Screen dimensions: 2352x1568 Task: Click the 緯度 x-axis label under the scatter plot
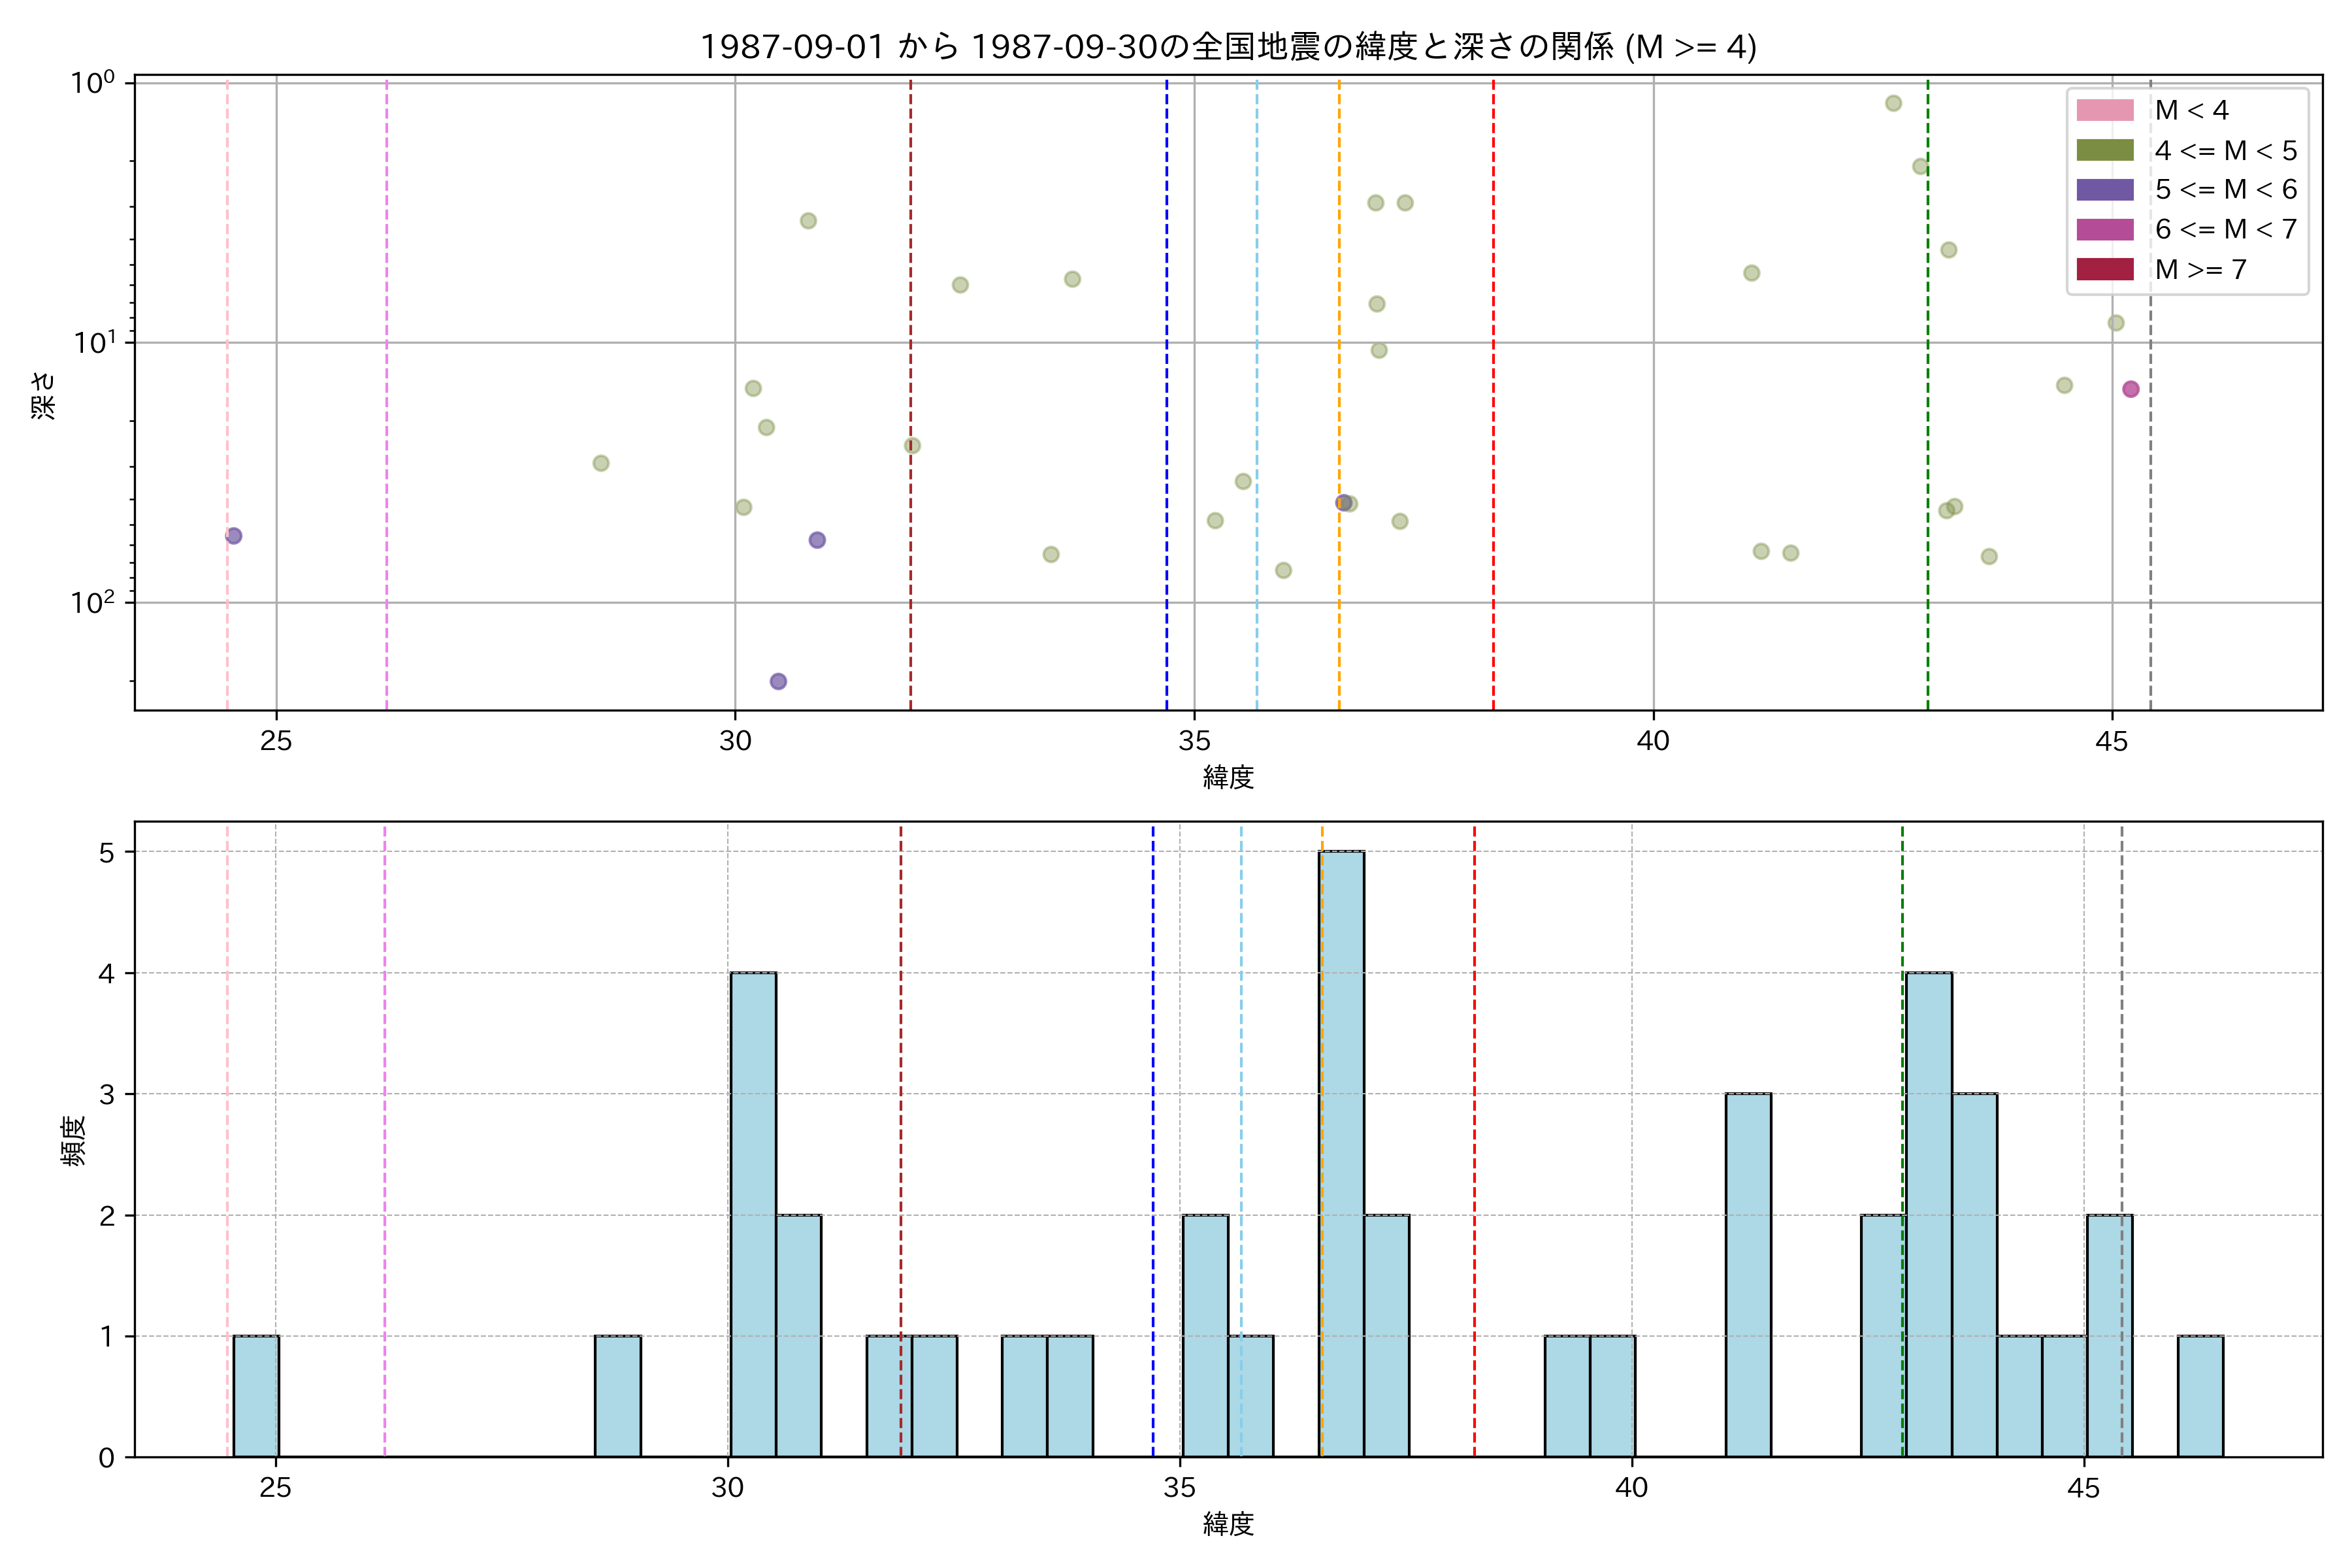click(x=1228, y=777)
